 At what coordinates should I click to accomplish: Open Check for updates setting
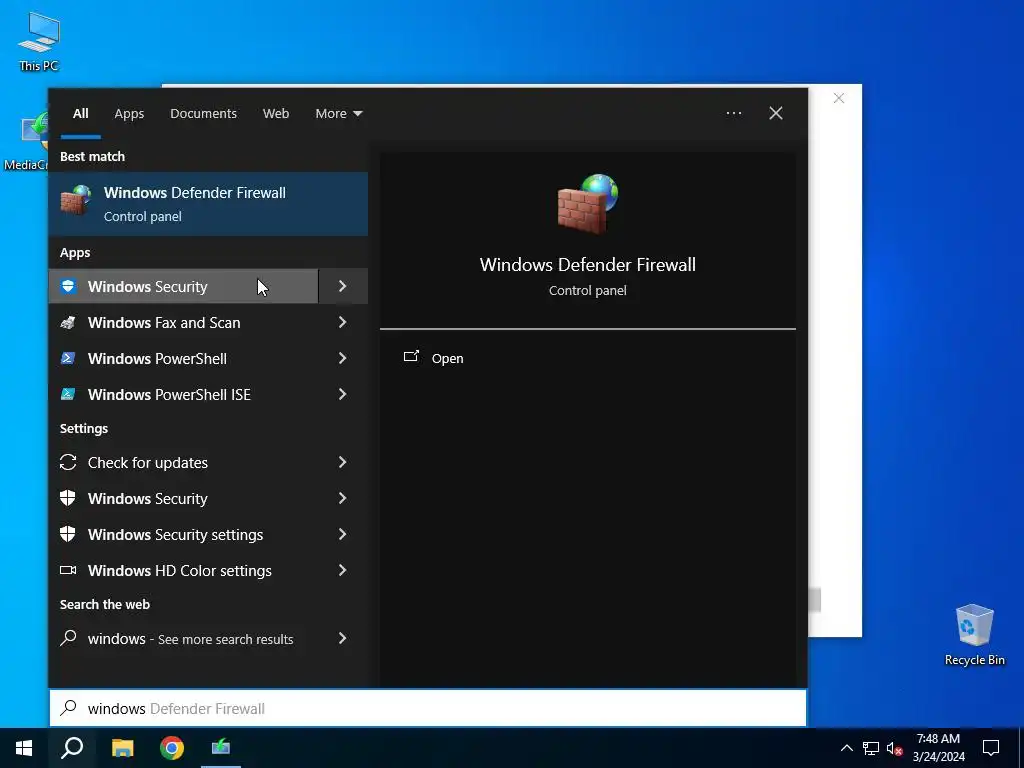184,462
